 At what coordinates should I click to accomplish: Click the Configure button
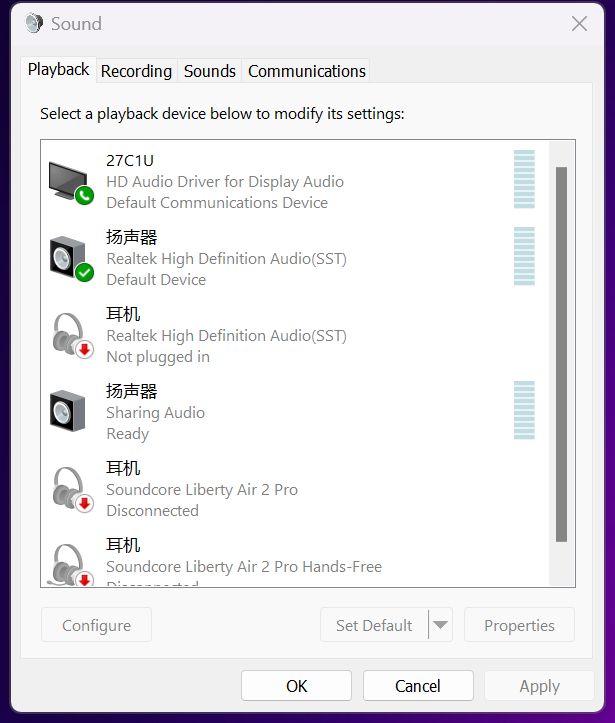click(96, 625)
